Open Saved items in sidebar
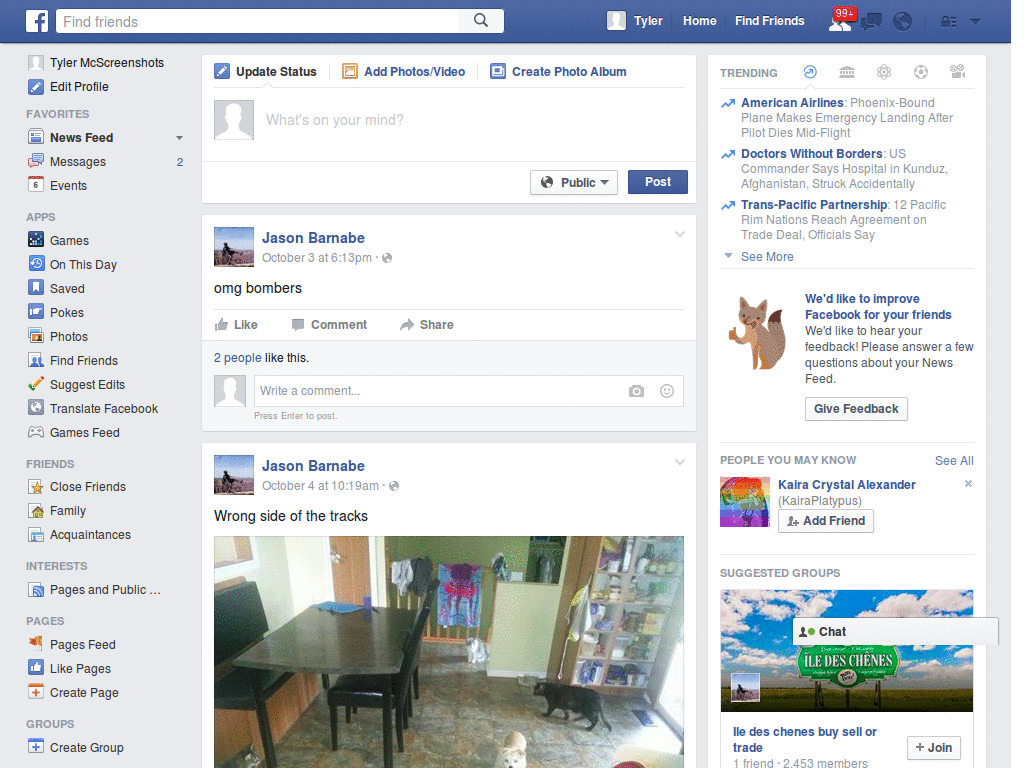 (x=56, y=289)
